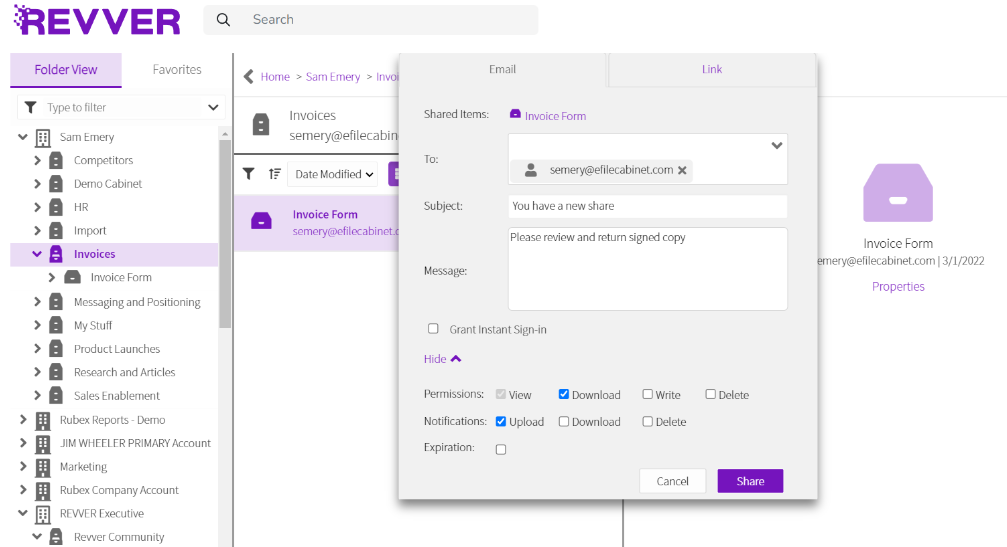Uncheck the Upload notification checkbox
Screen dimensions: 1007x547
pyautogui.click(x=501, y=422)
